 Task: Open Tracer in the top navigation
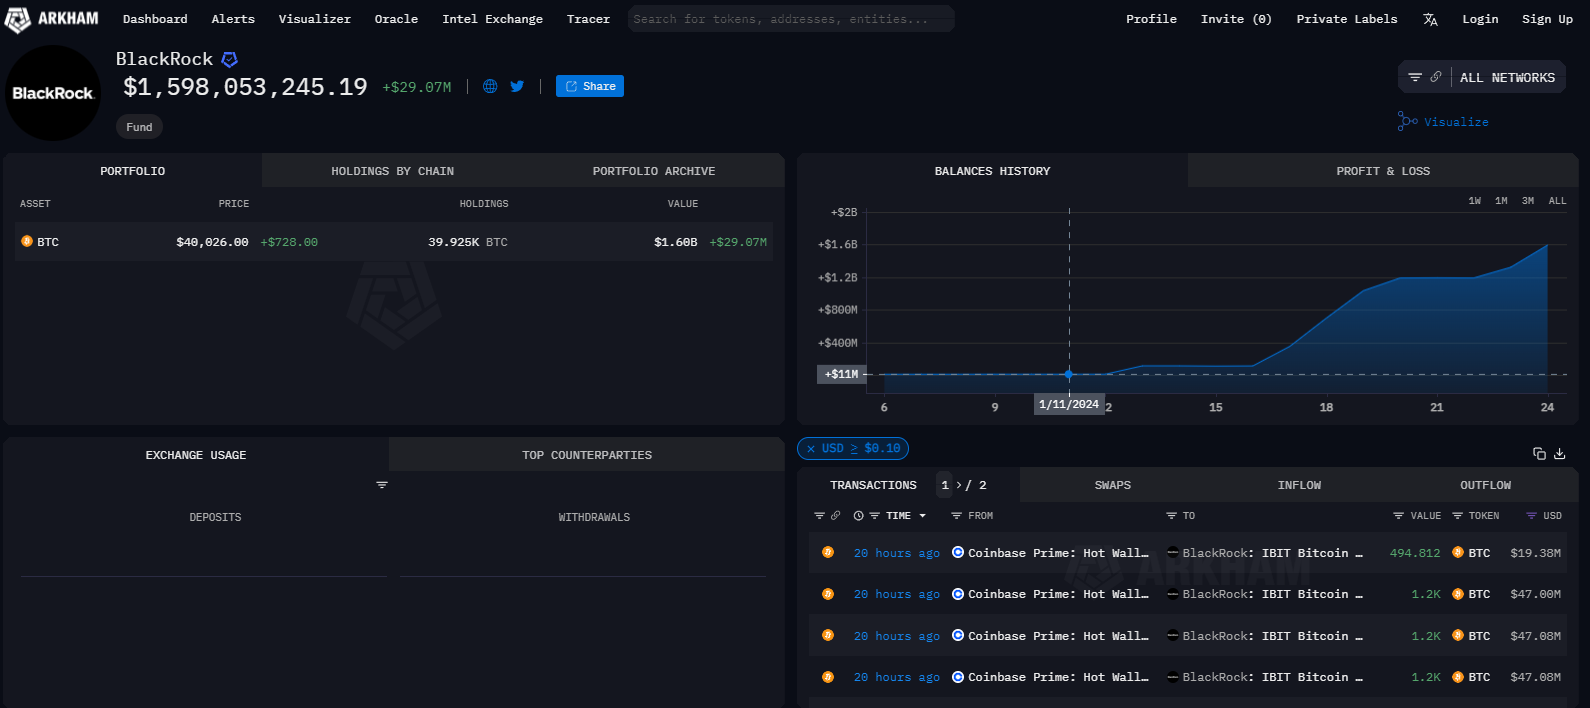pyautogui.click(x=588, y=19)
